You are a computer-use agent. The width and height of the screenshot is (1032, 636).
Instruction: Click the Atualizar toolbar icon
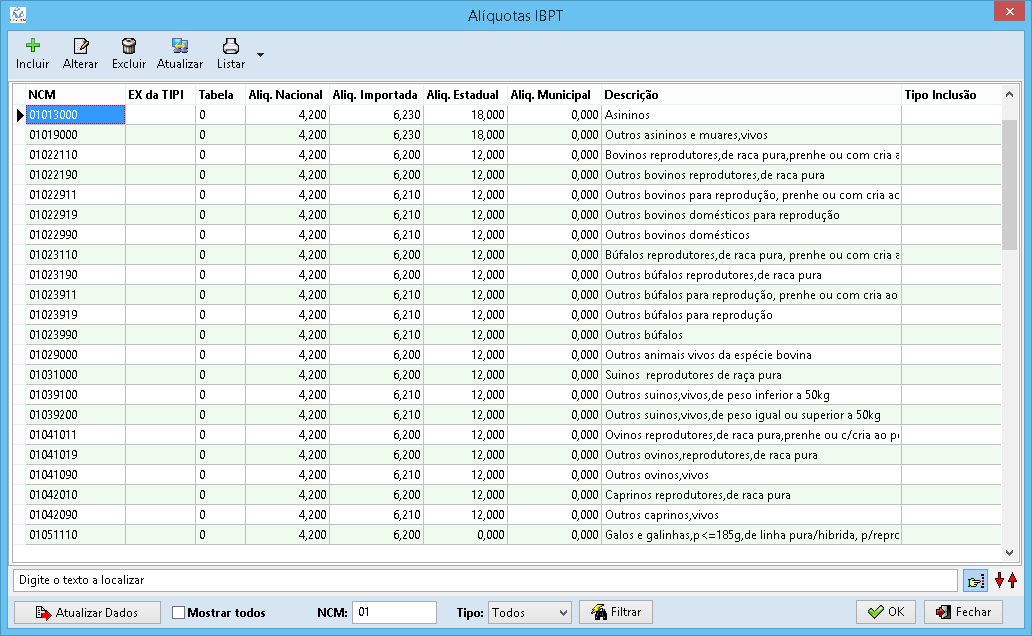pyautogui.click(x=180, y=45)
